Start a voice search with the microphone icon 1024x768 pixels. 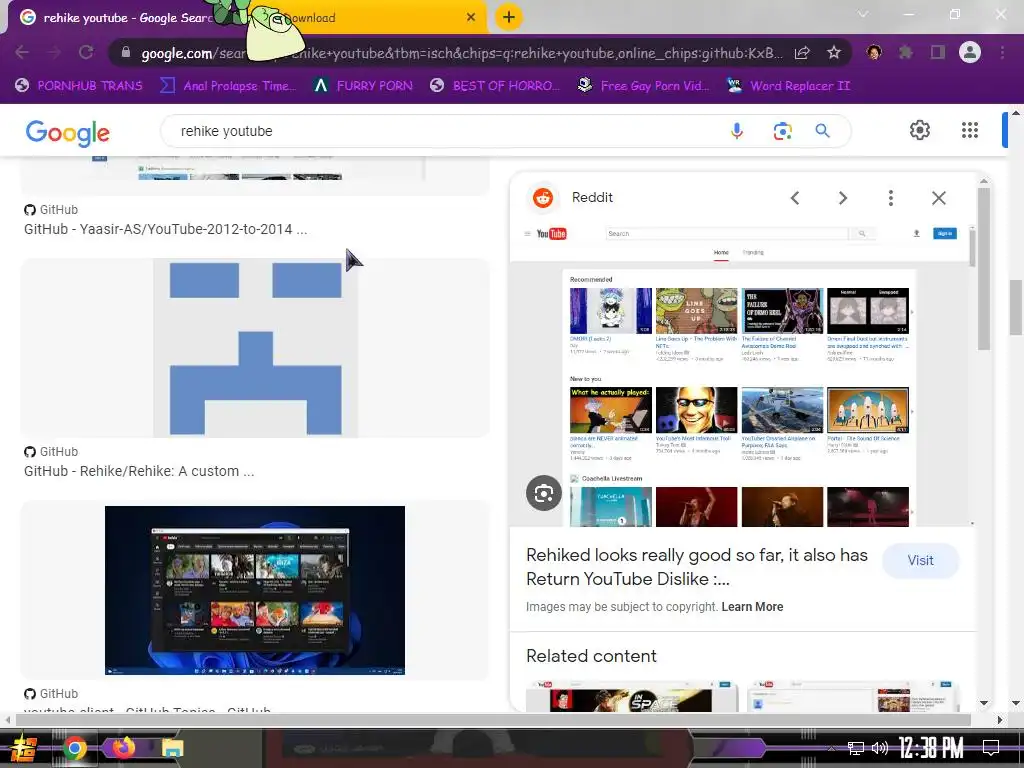tap(737, 131)
